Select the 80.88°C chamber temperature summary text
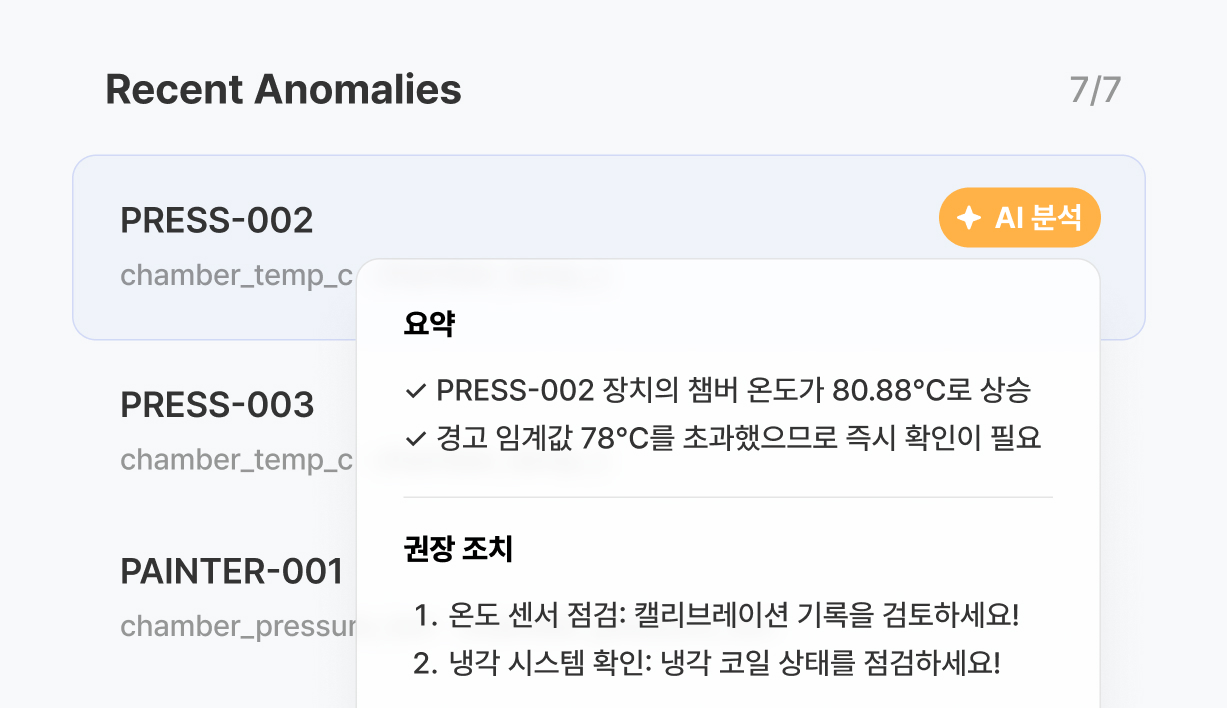The image size is (1227, 708). point(733,391)
